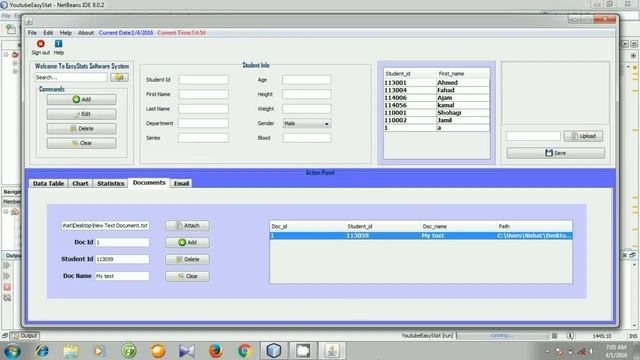
Task: Switch to the Data Table tab
Action: point(49,184)
